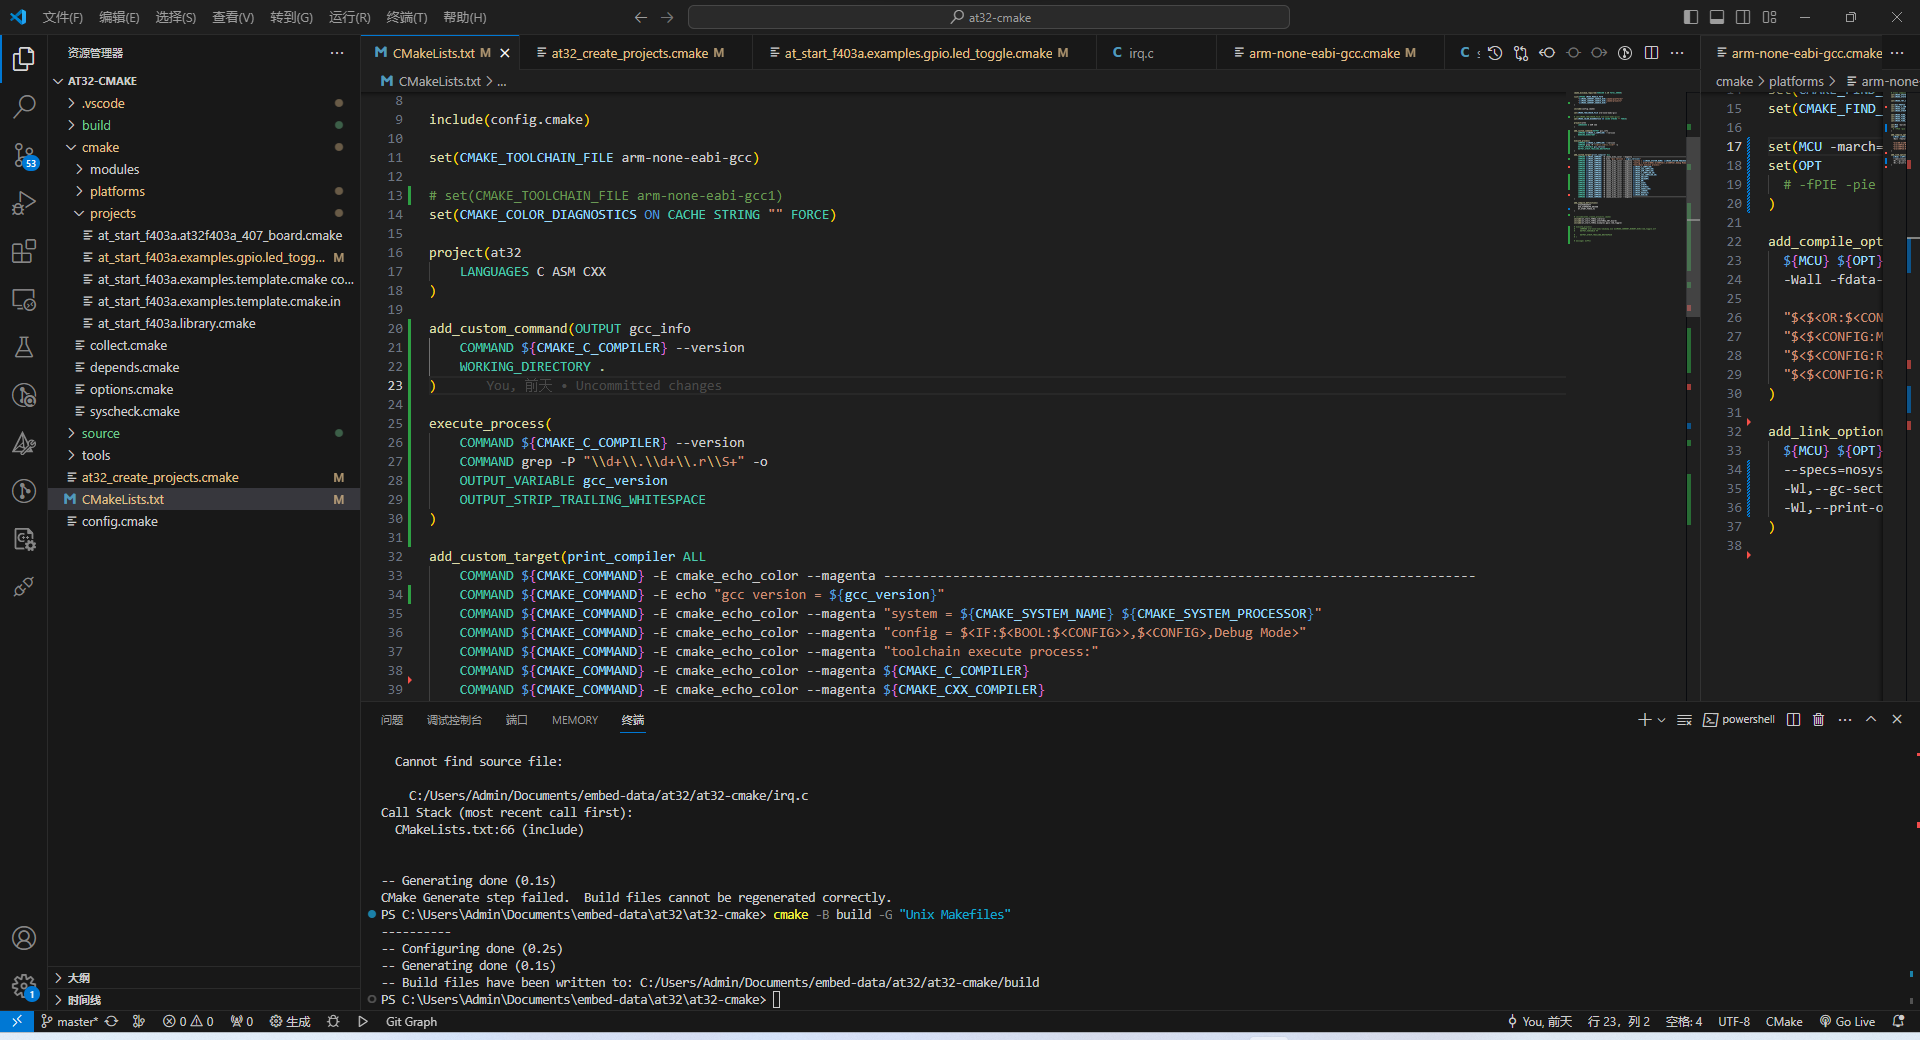Open Run and Debug view
This screenshot has width=1920, height=1040.
coord(24,203)
